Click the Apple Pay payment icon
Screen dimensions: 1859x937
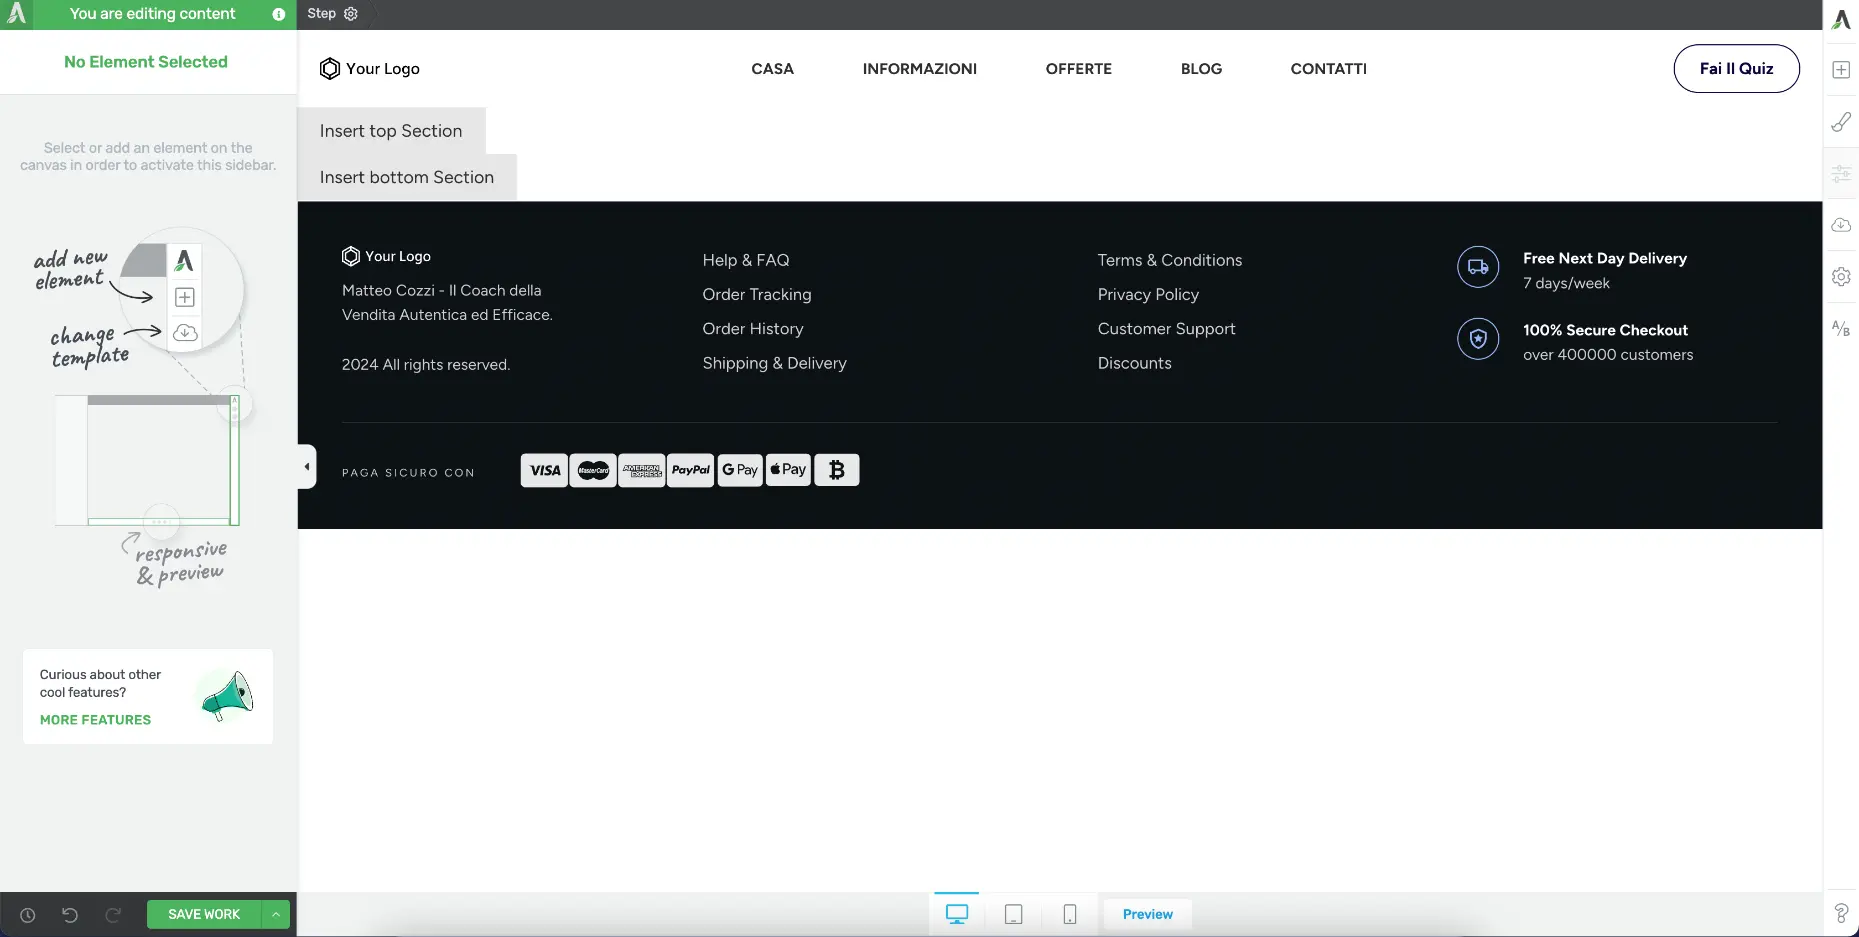point(788,470)
